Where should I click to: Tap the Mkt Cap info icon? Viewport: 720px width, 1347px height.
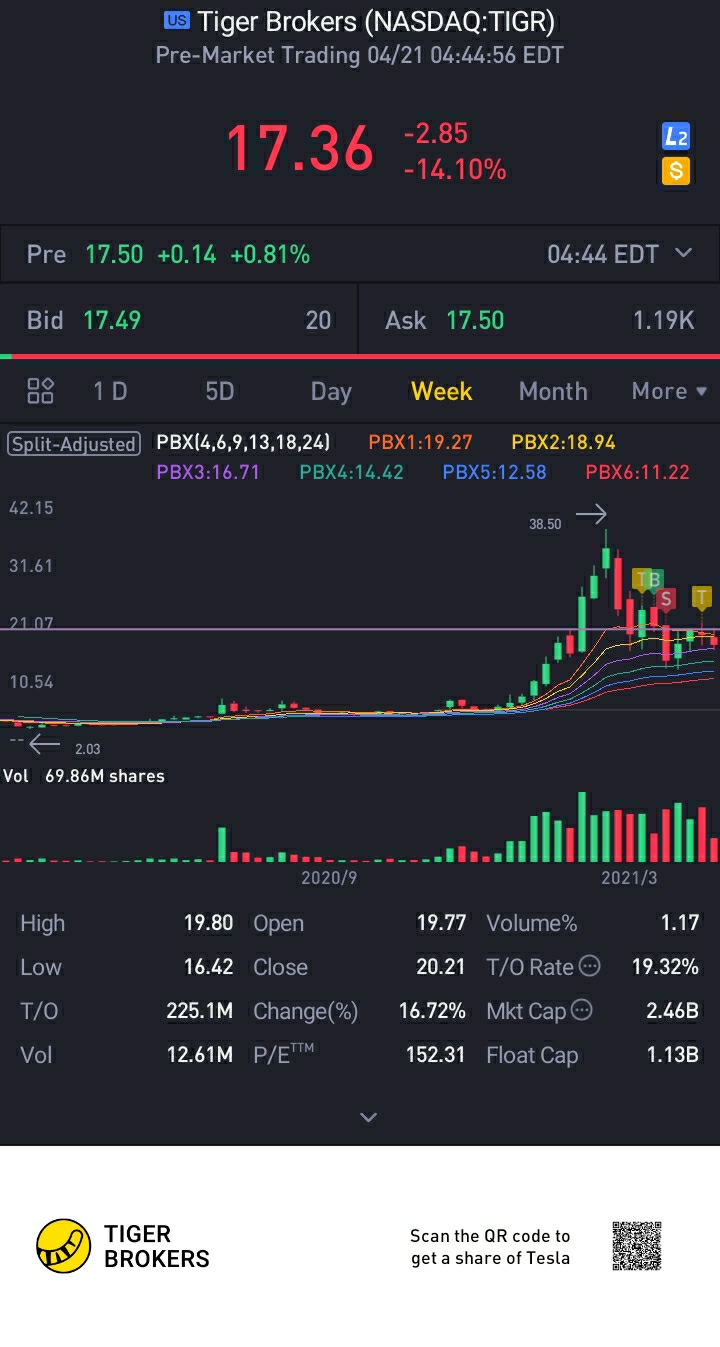[582, 1010]
